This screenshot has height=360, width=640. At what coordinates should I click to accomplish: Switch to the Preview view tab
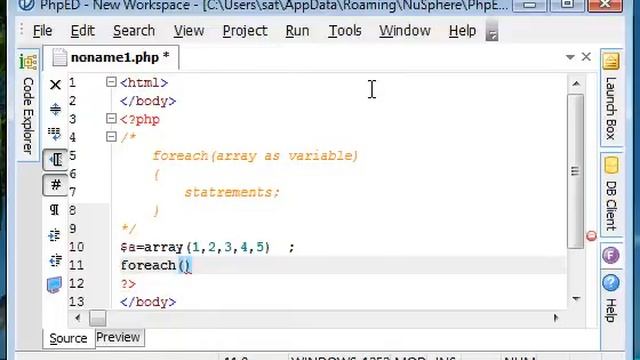point(118,337)
